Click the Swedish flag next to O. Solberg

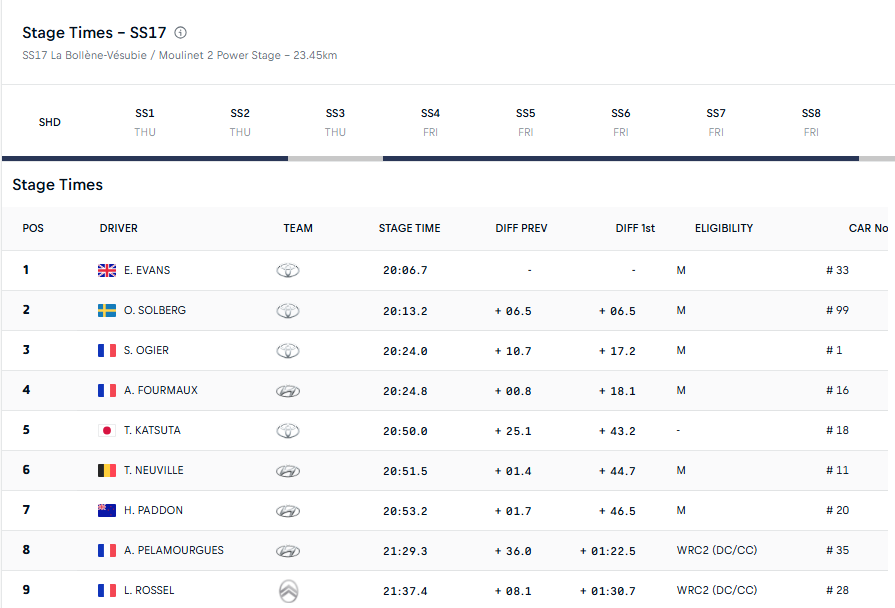click(107, 310)
